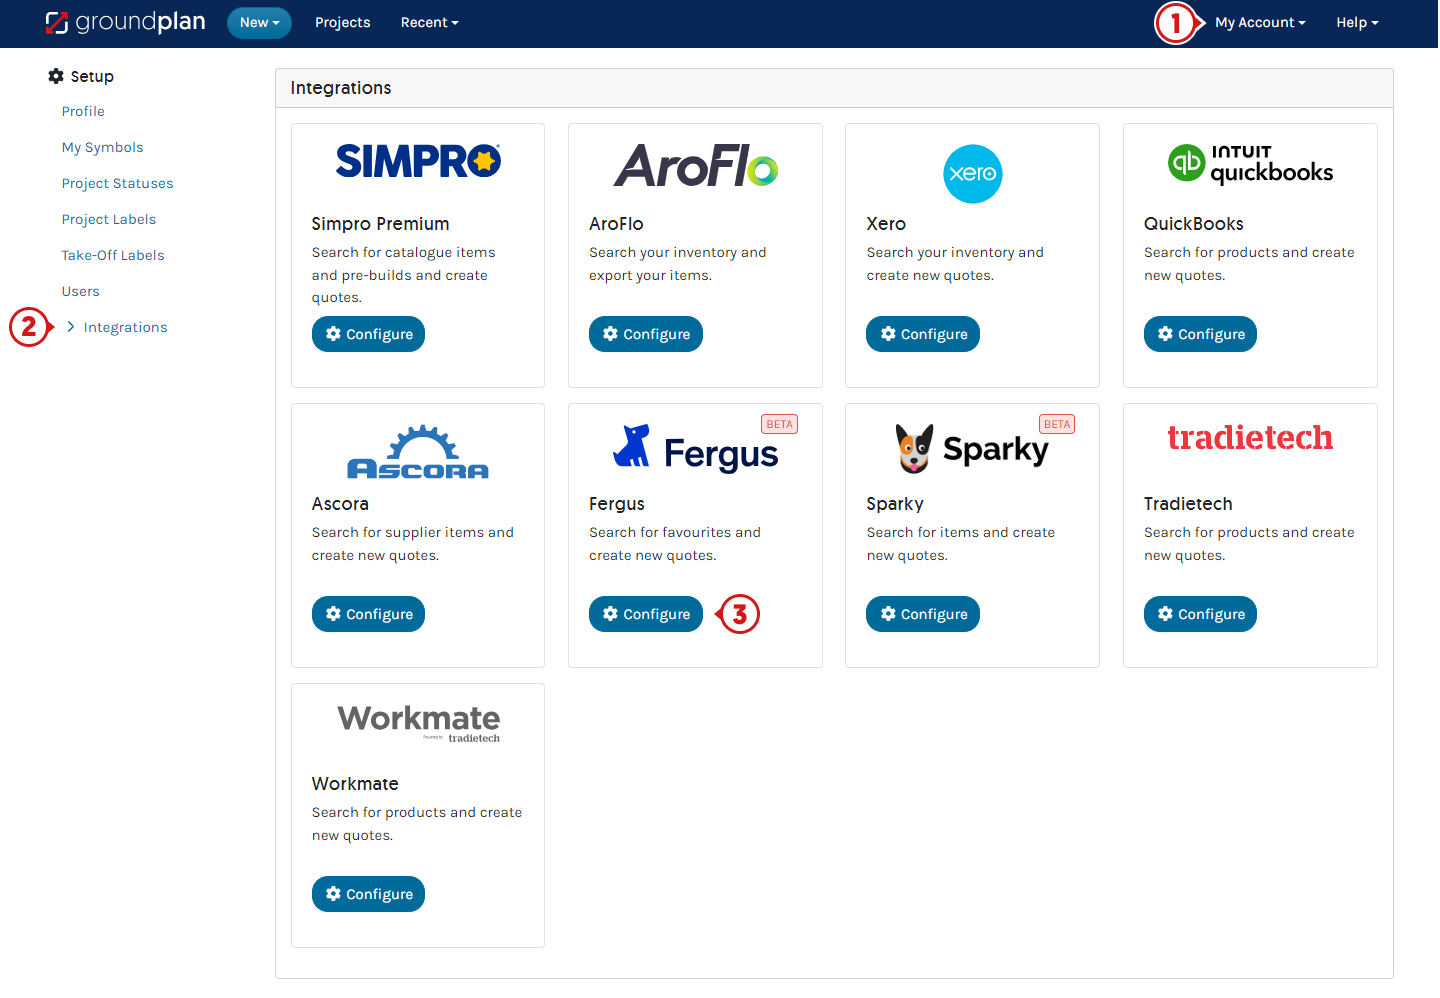Image resolution: width=1440 pixels, height=998 pixels.
Task: Open Profile settings
Action: (83, 111)
